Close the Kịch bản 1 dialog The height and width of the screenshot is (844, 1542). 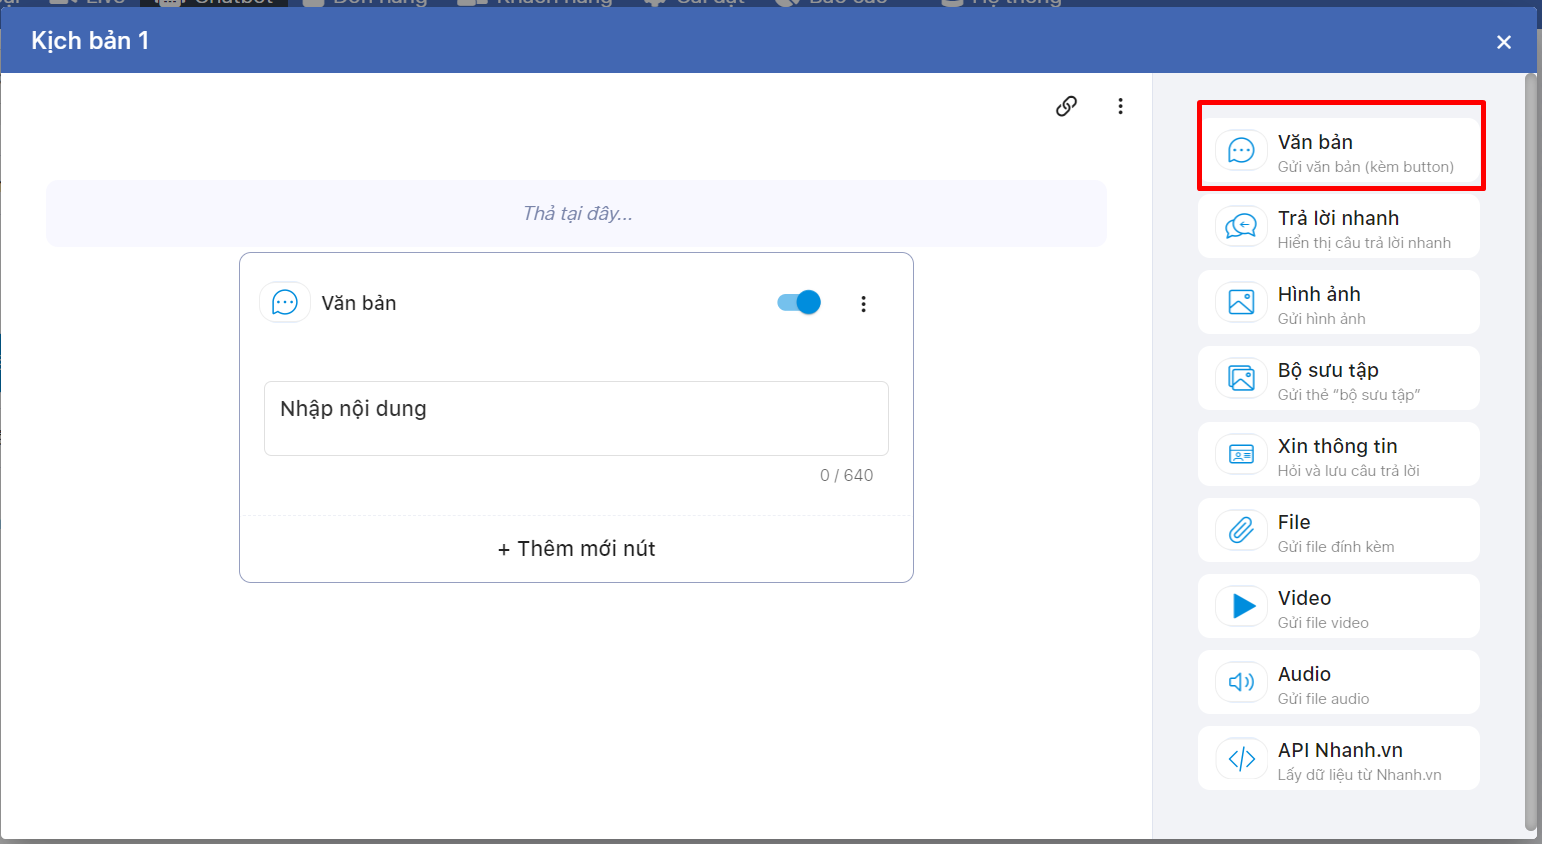pyautogui.click(x=1503, y=42)
